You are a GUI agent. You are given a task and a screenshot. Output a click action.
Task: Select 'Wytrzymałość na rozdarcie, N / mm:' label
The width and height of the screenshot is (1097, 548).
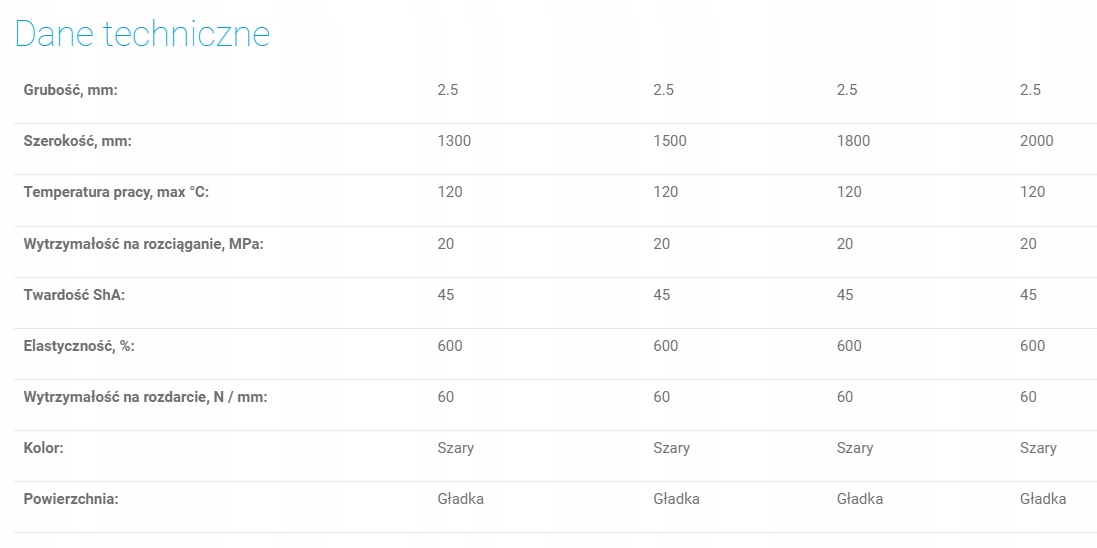coord(145,397)
